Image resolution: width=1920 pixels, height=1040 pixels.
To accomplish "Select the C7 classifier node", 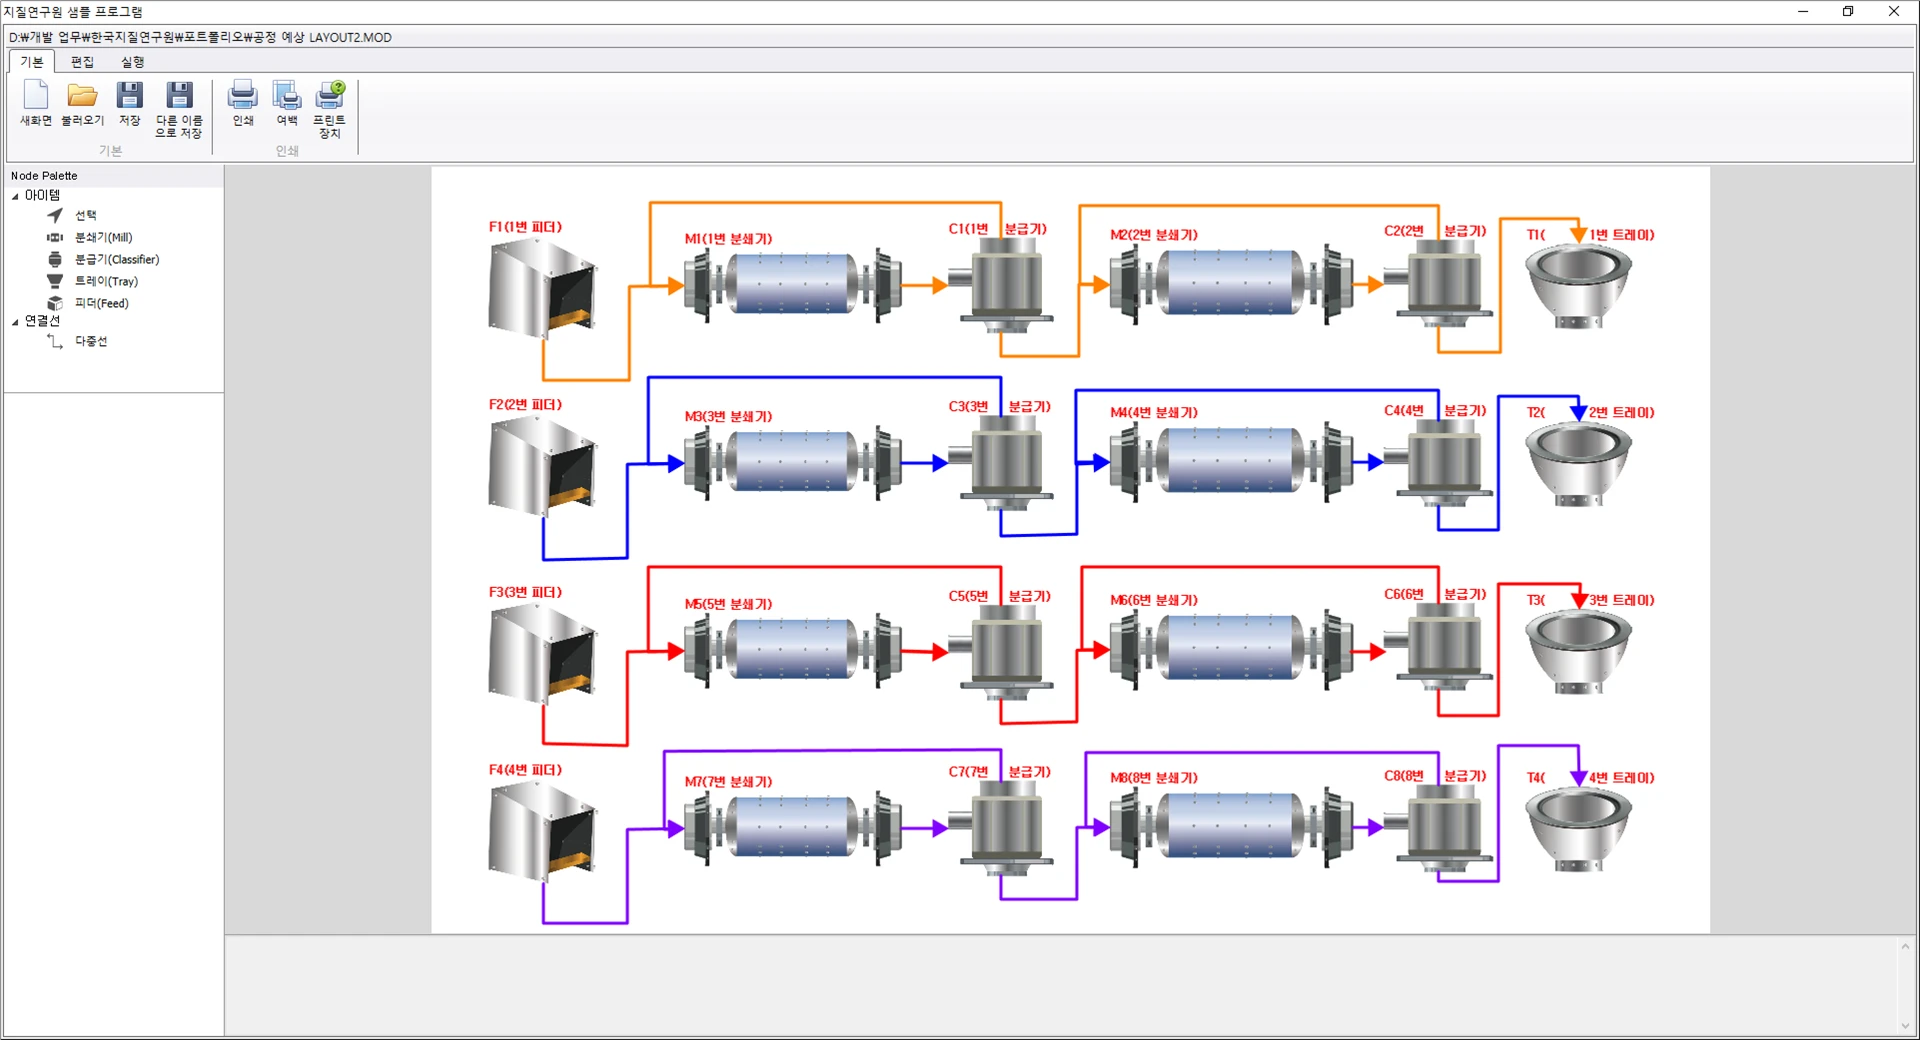I will (x=1003, y=829).
